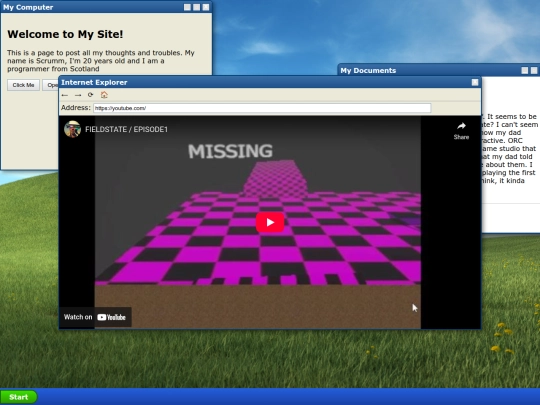Click the Address: label

point(76,108)
